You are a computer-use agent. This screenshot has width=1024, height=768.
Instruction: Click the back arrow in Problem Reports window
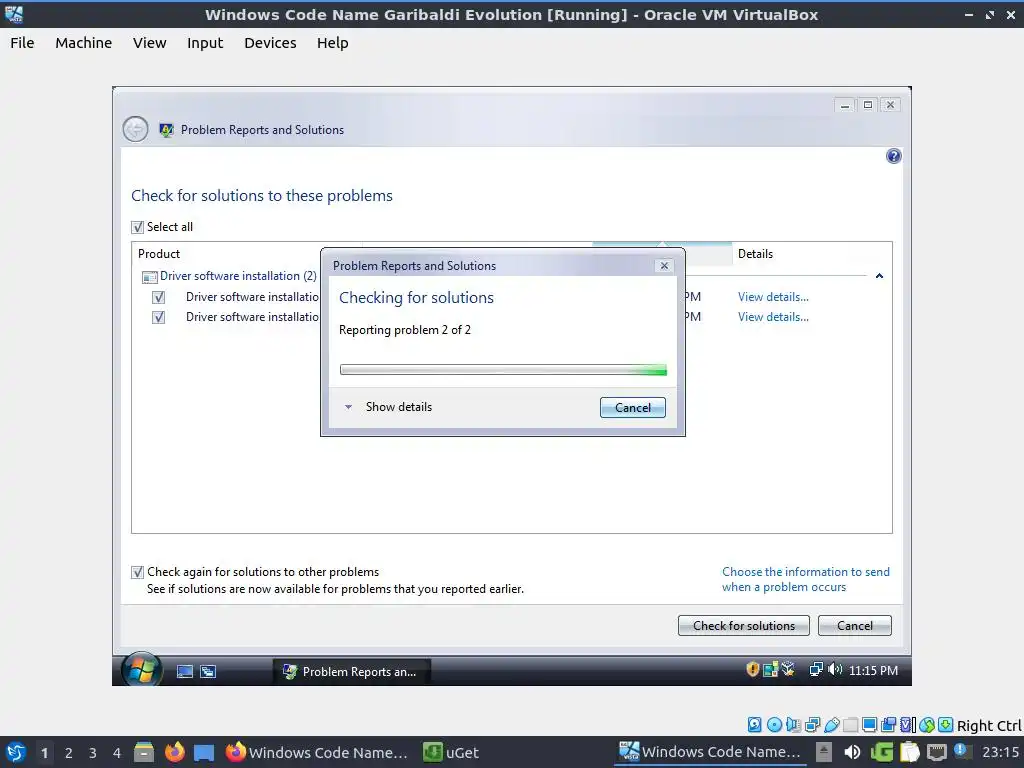135,129
